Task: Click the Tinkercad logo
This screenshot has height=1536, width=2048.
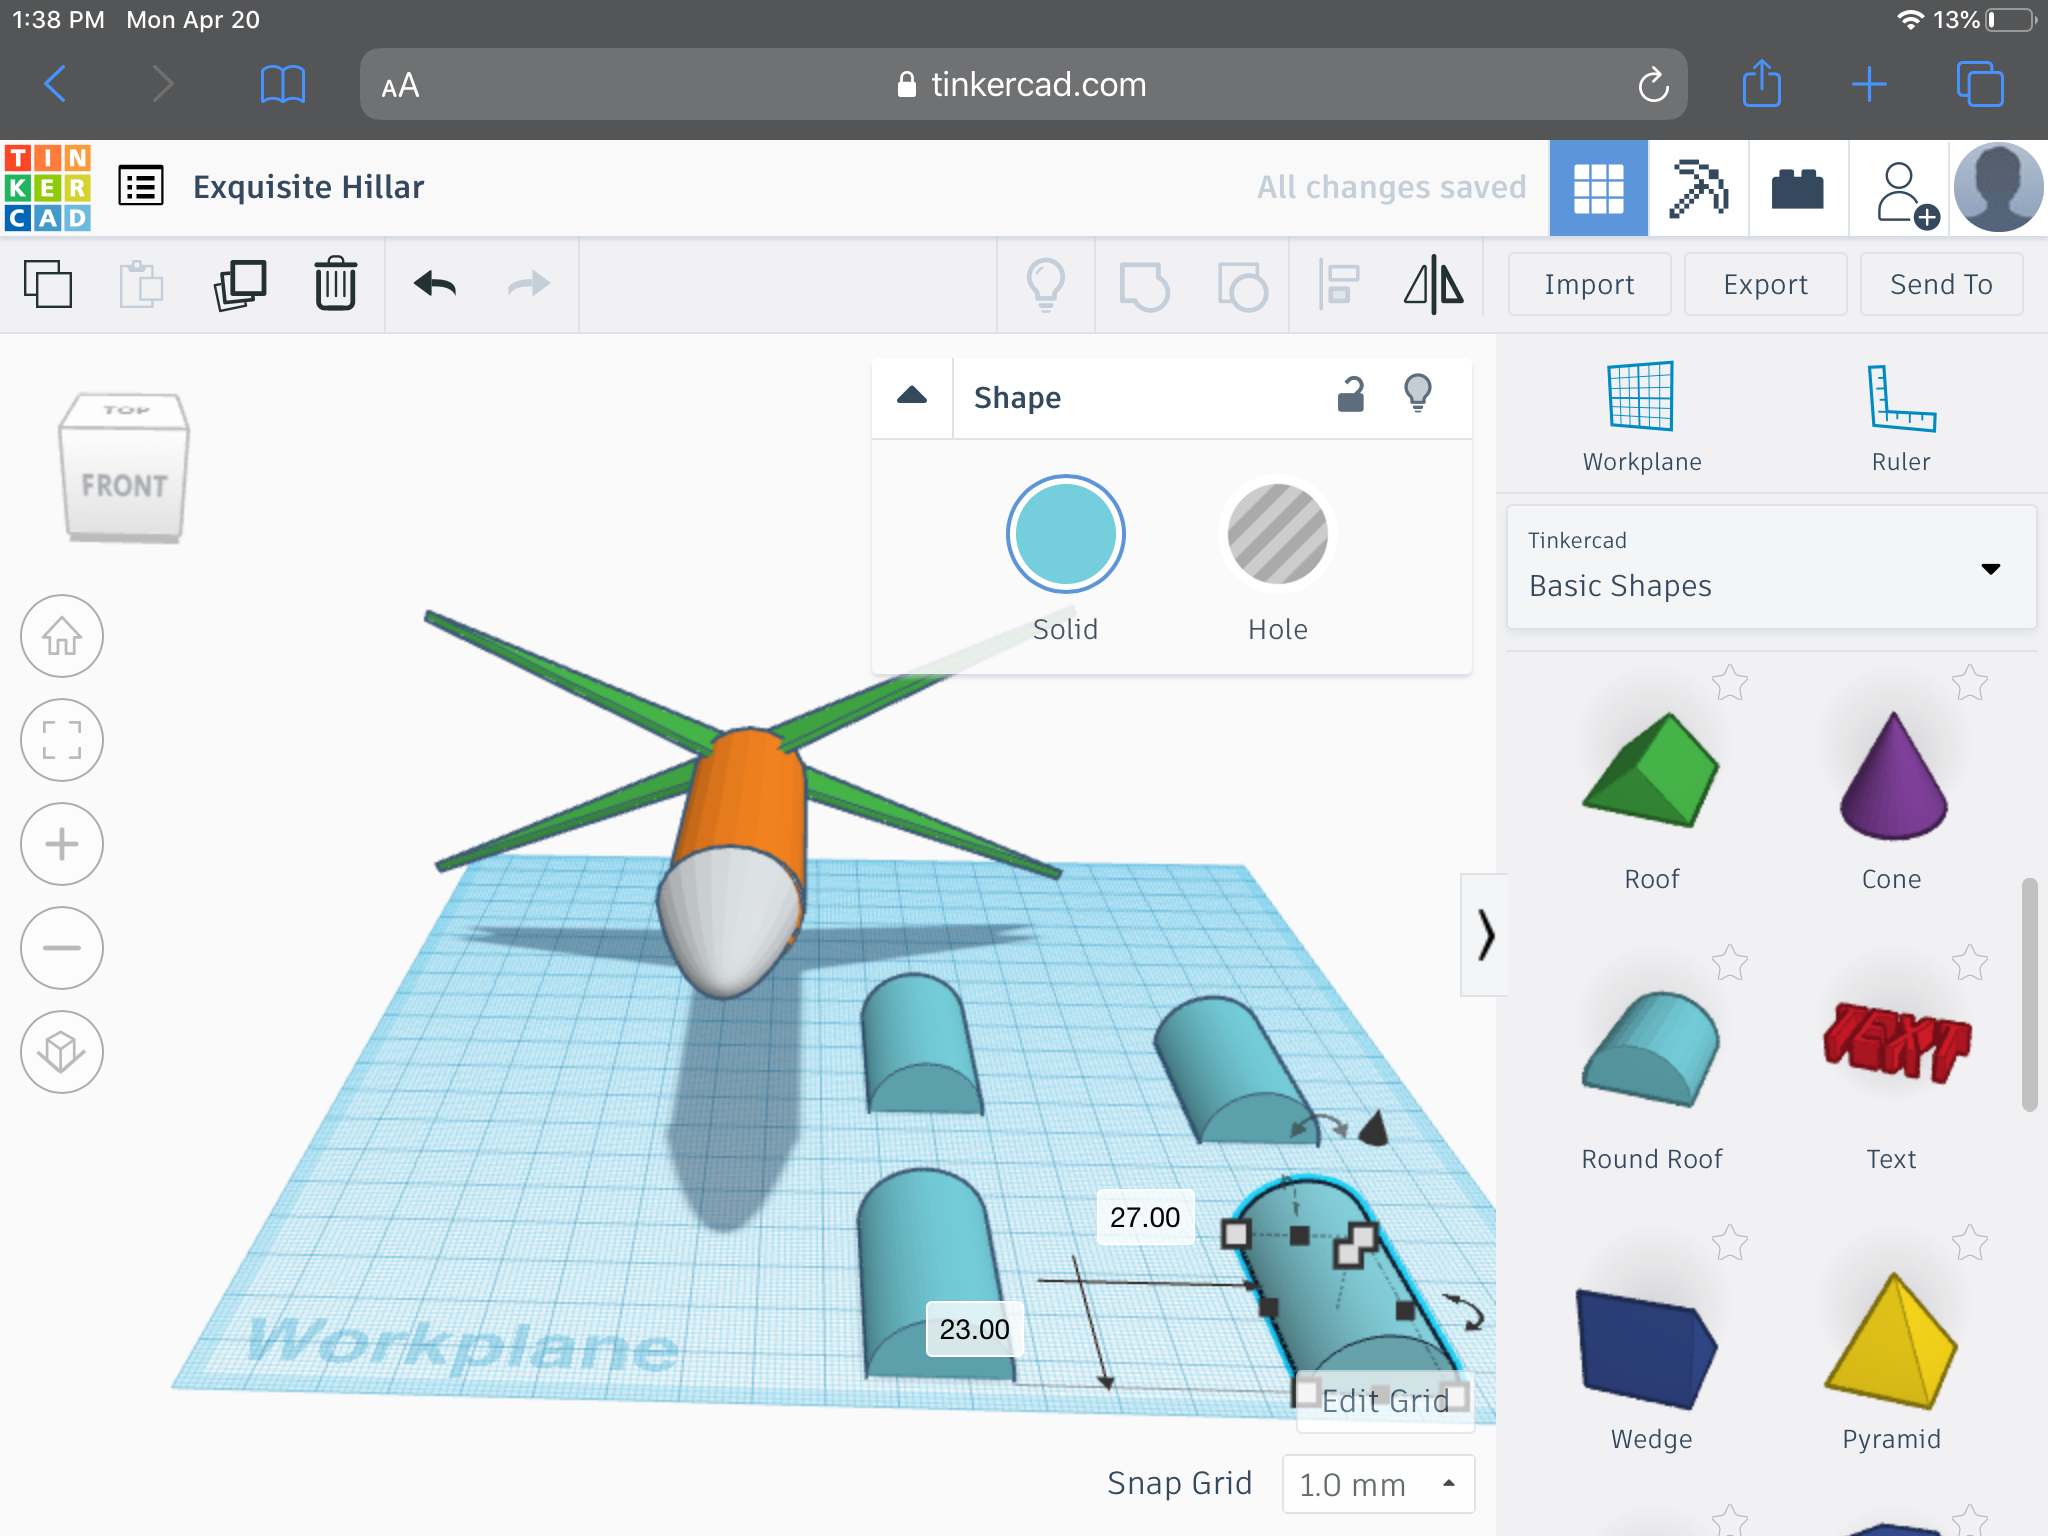Action: click(x=48, y=187)
